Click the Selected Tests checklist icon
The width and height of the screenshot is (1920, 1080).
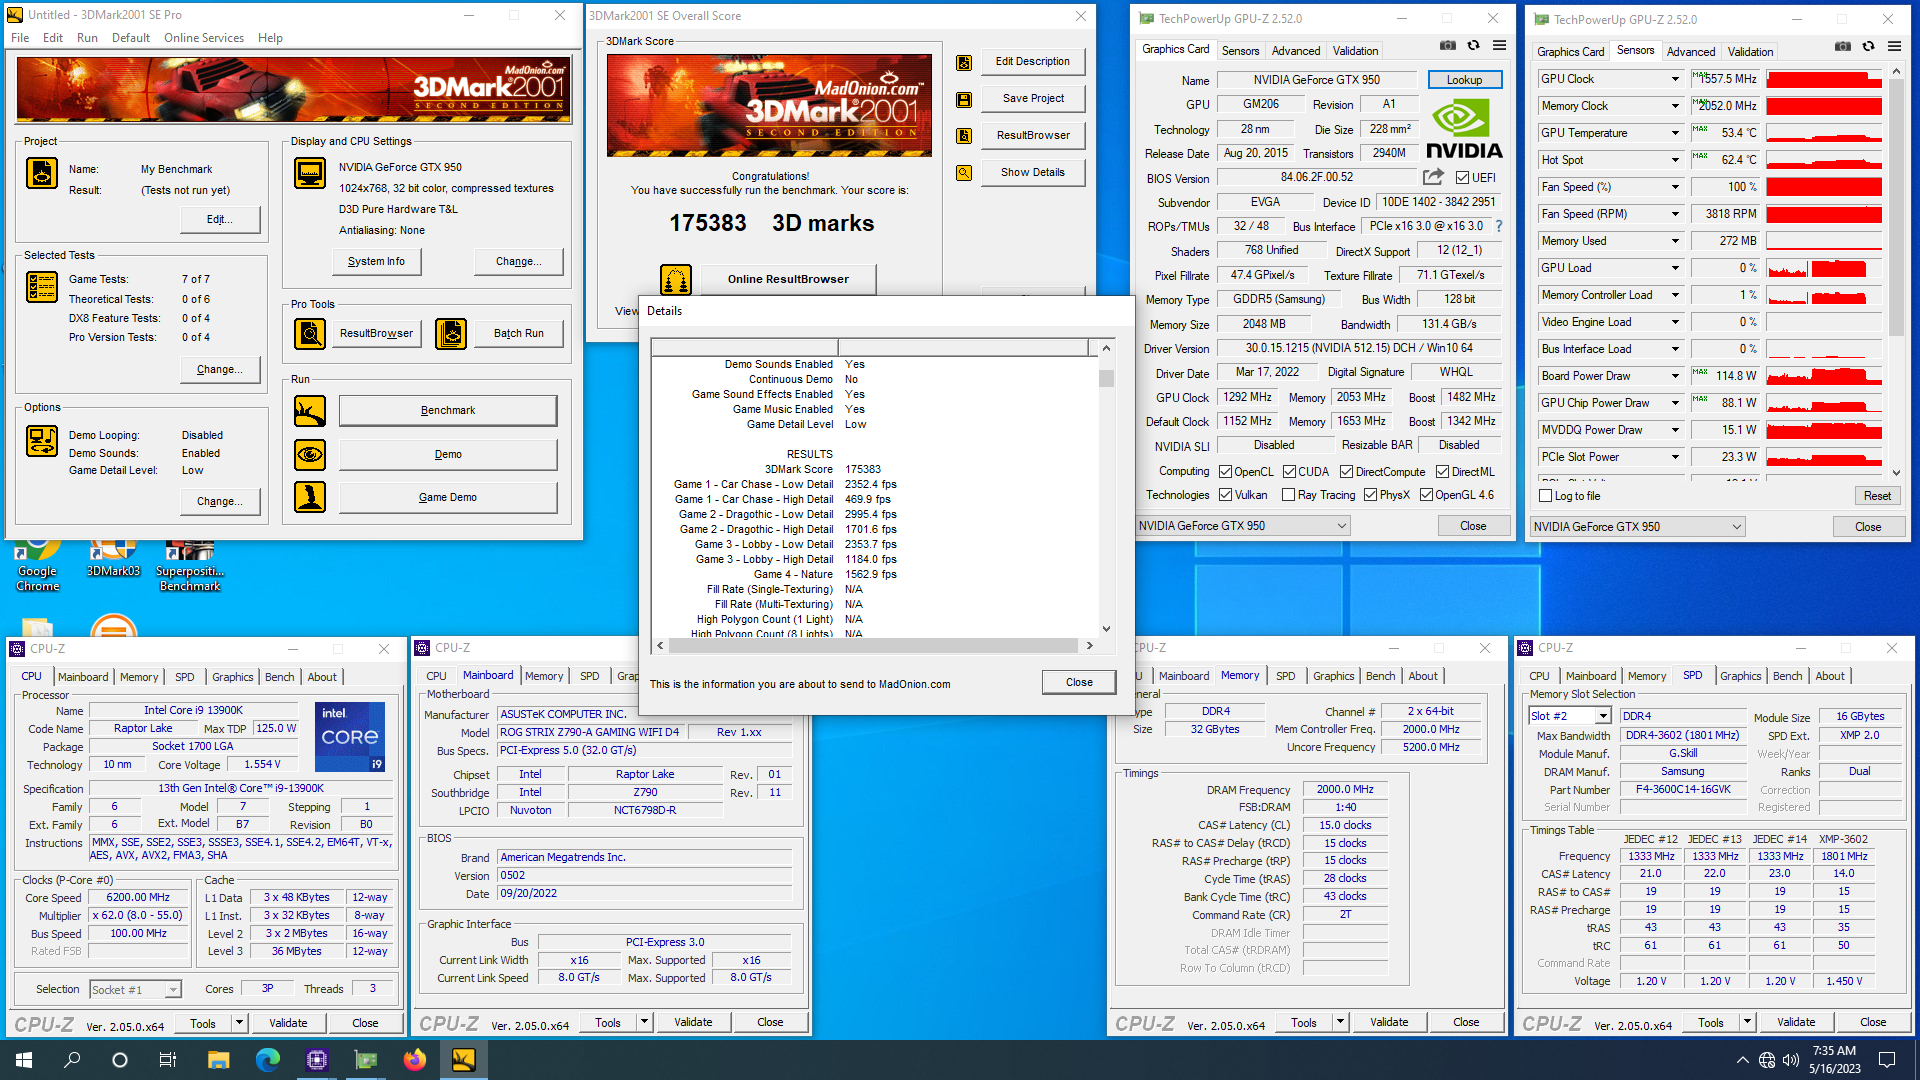(x=42, y=287)
